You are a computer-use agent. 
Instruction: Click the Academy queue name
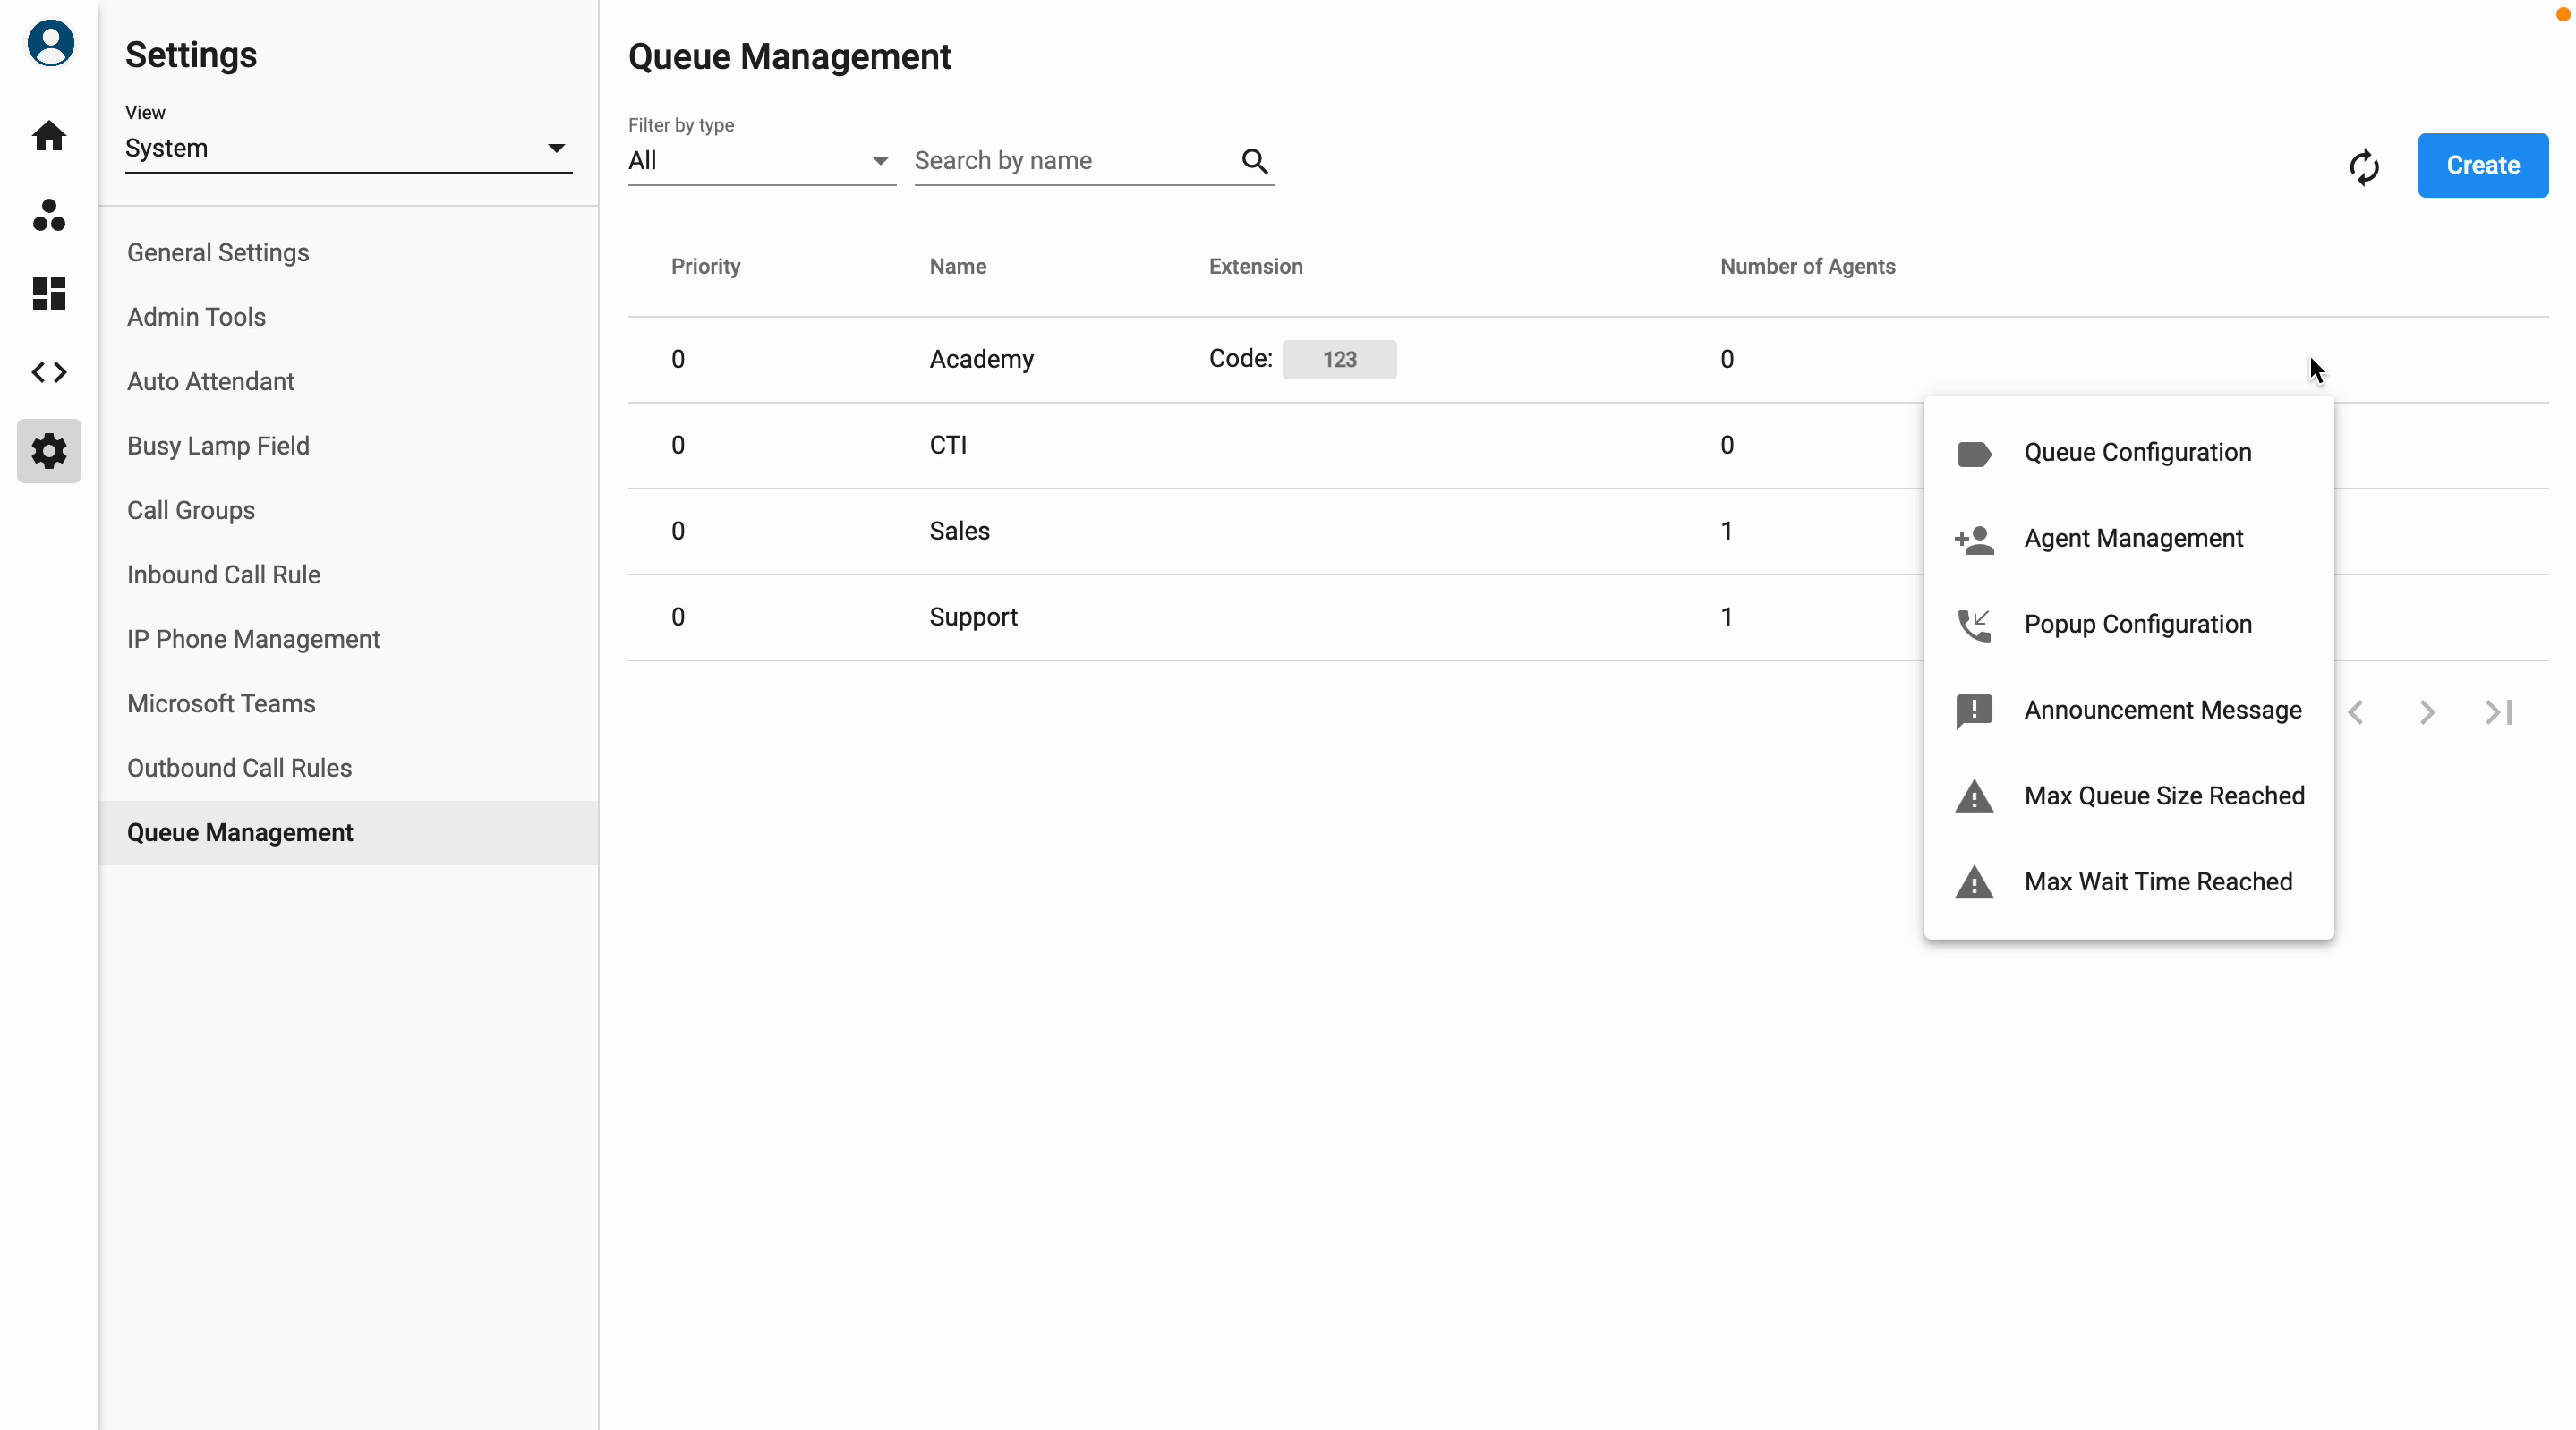(x=981, y=360)
